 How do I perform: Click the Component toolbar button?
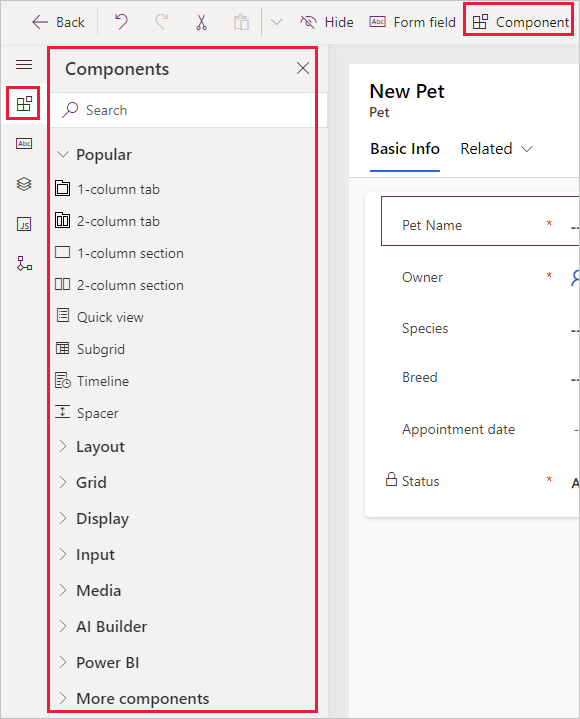[520, 22]
